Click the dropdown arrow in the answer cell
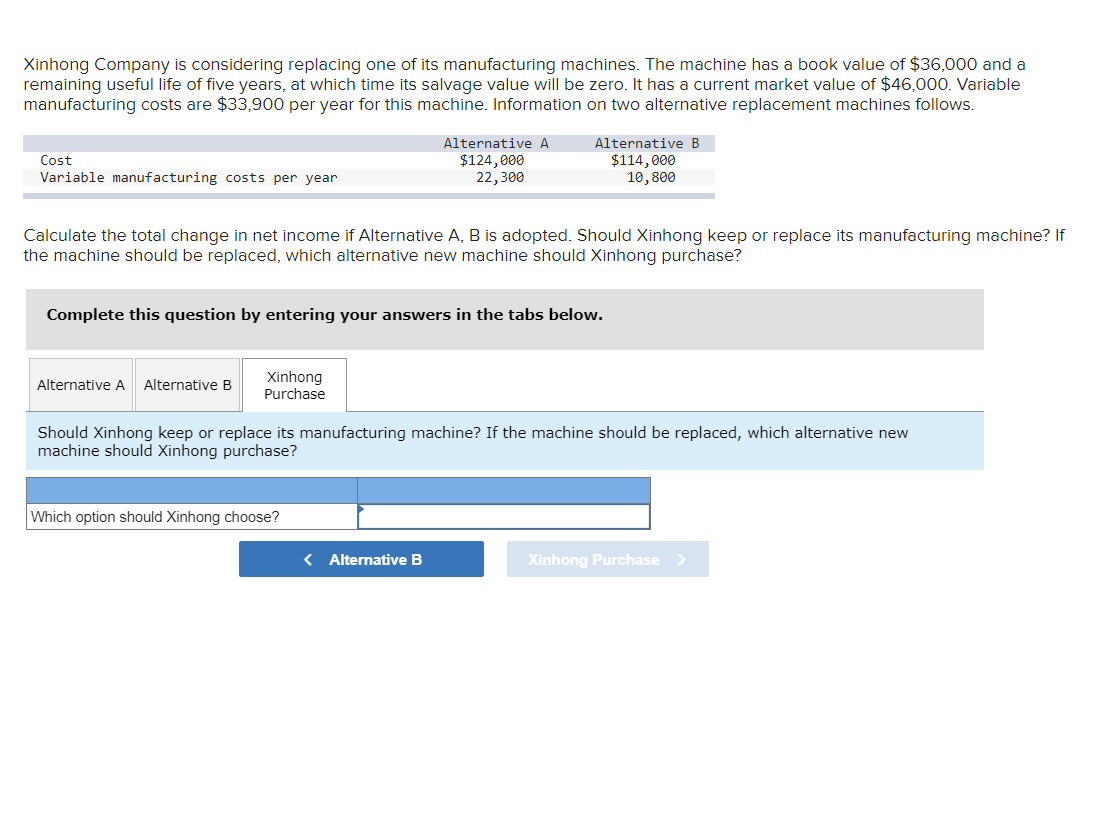The image size is (1119, 827). coord(360,510)
